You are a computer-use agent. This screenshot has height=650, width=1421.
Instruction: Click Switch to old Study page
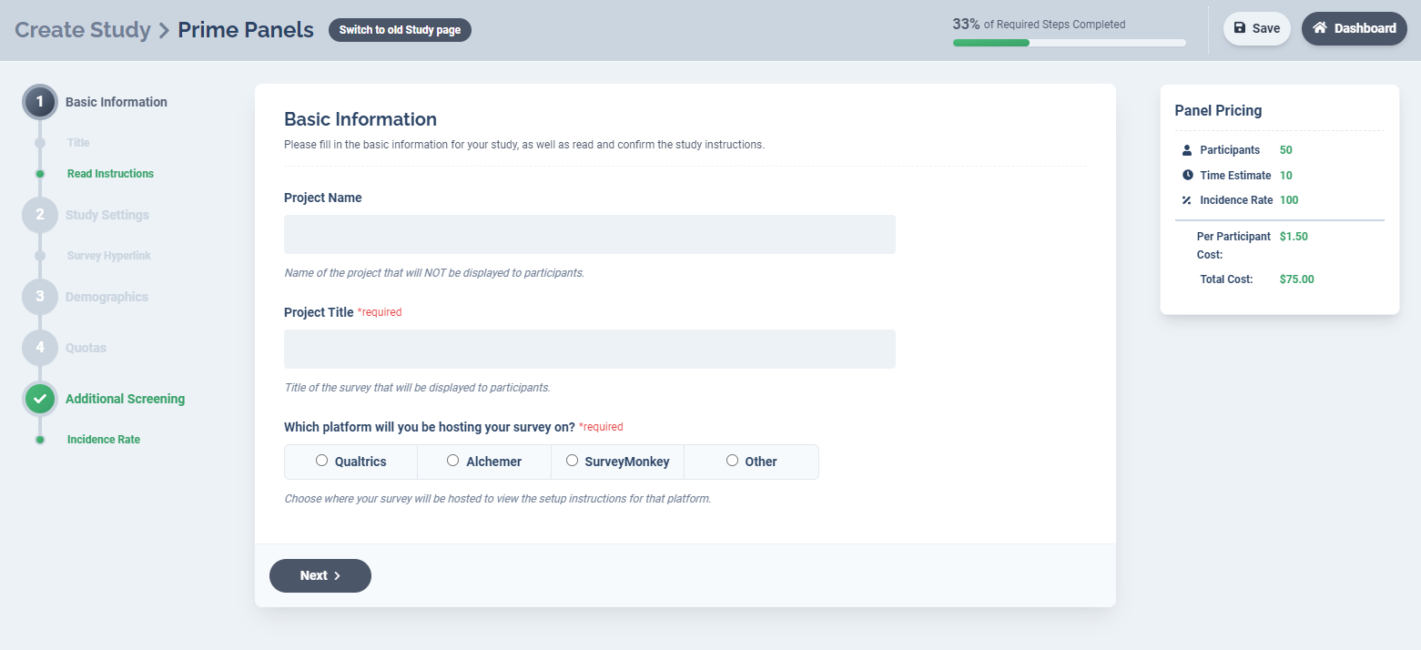pos(399,29)
